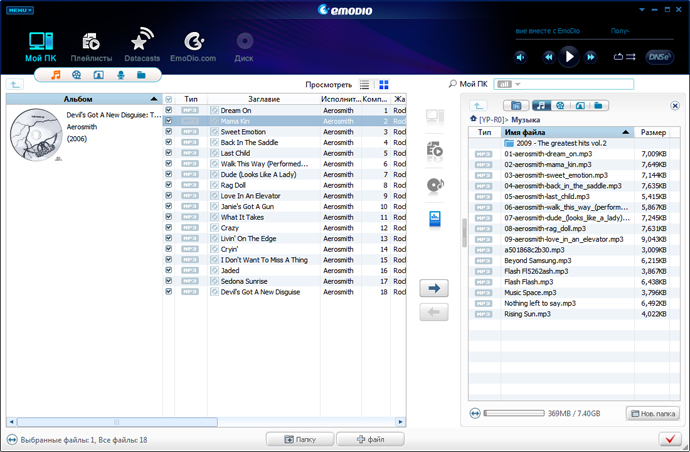
Task: Uncheck the Jaded track checkbox
Action: point(169,270)
